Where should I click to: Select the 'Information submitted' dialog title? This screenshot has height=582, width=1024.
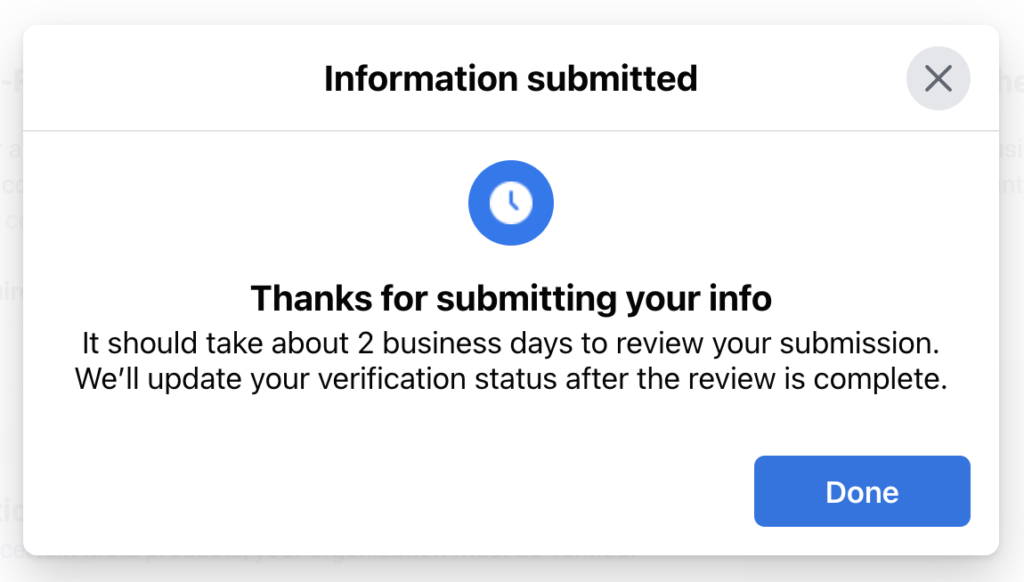[x=511, y=78]
